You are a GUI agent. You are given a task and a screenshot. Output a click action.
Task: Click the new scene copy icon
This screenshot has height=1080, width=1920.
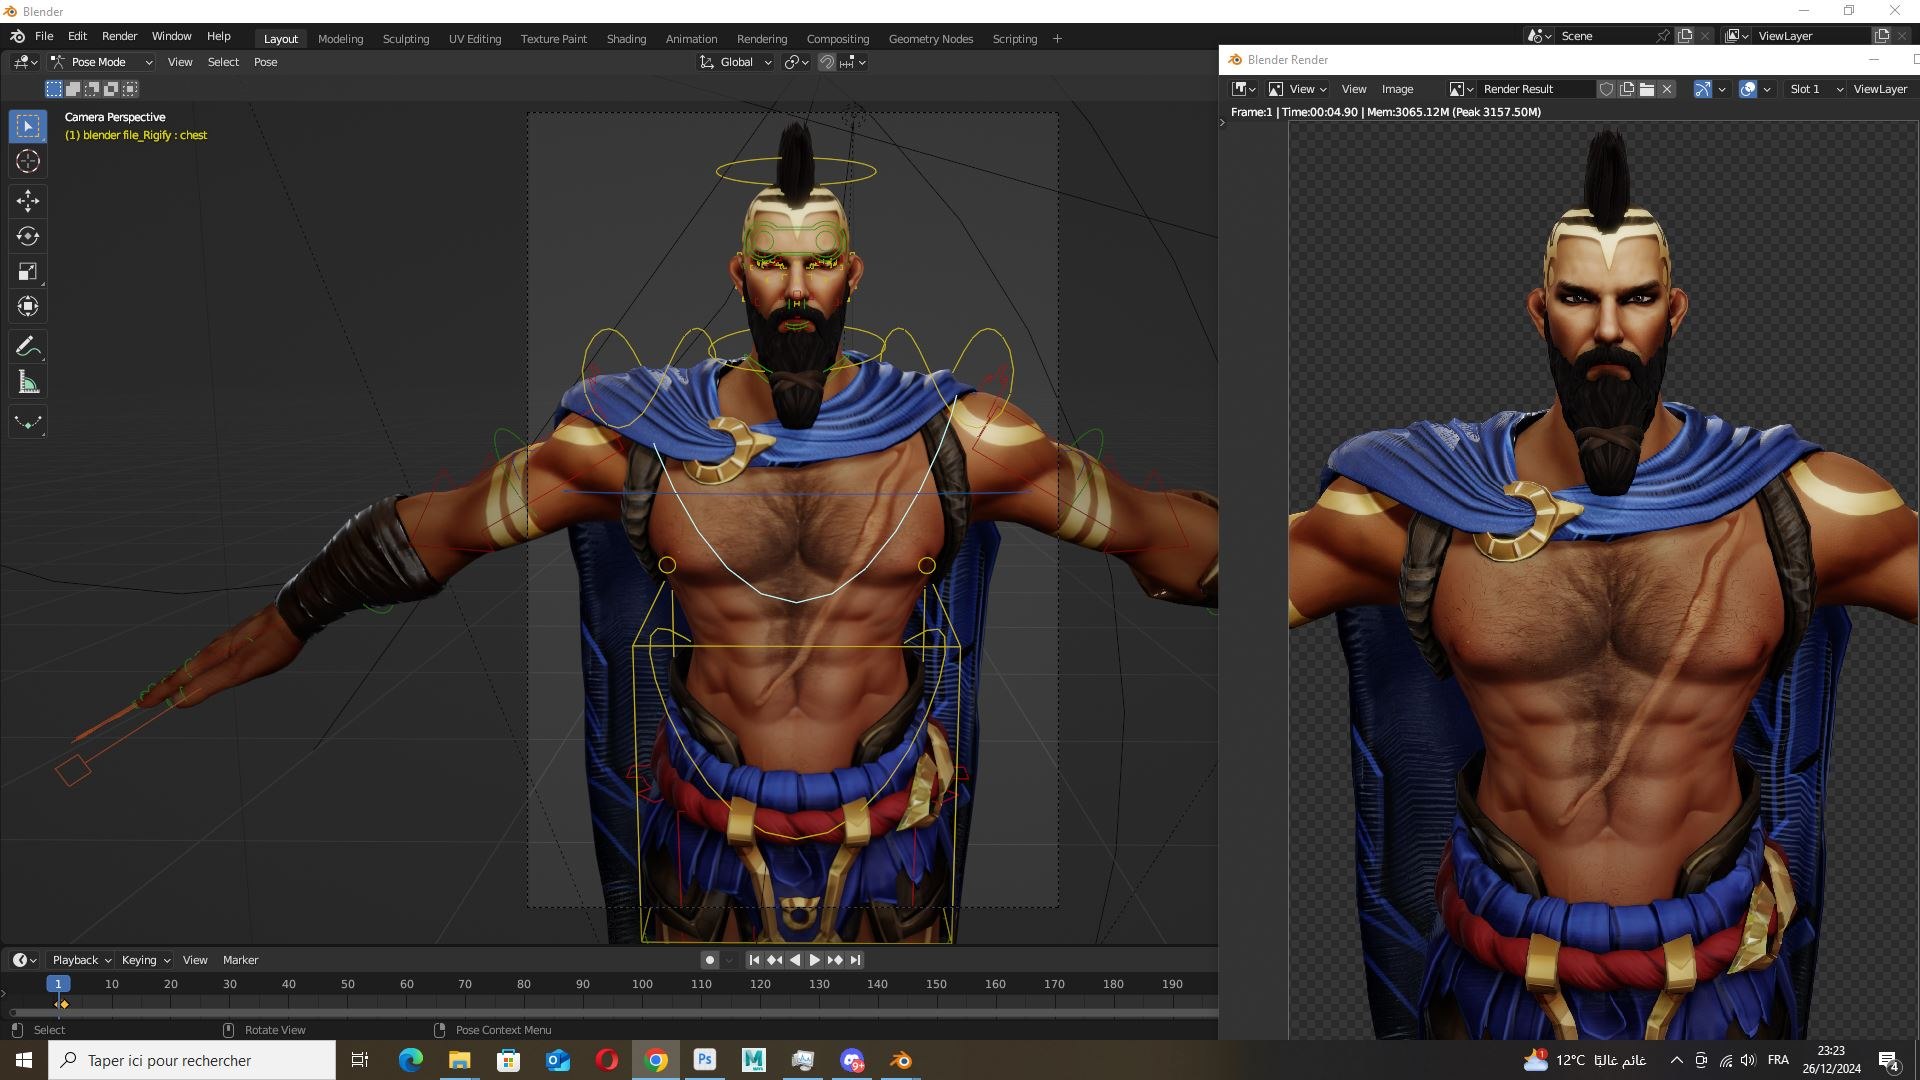pos(1685,36)
